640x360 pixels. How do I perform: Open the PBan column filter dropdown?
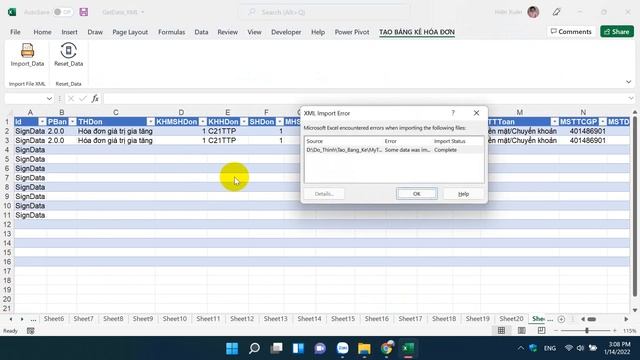click(72, 122)
